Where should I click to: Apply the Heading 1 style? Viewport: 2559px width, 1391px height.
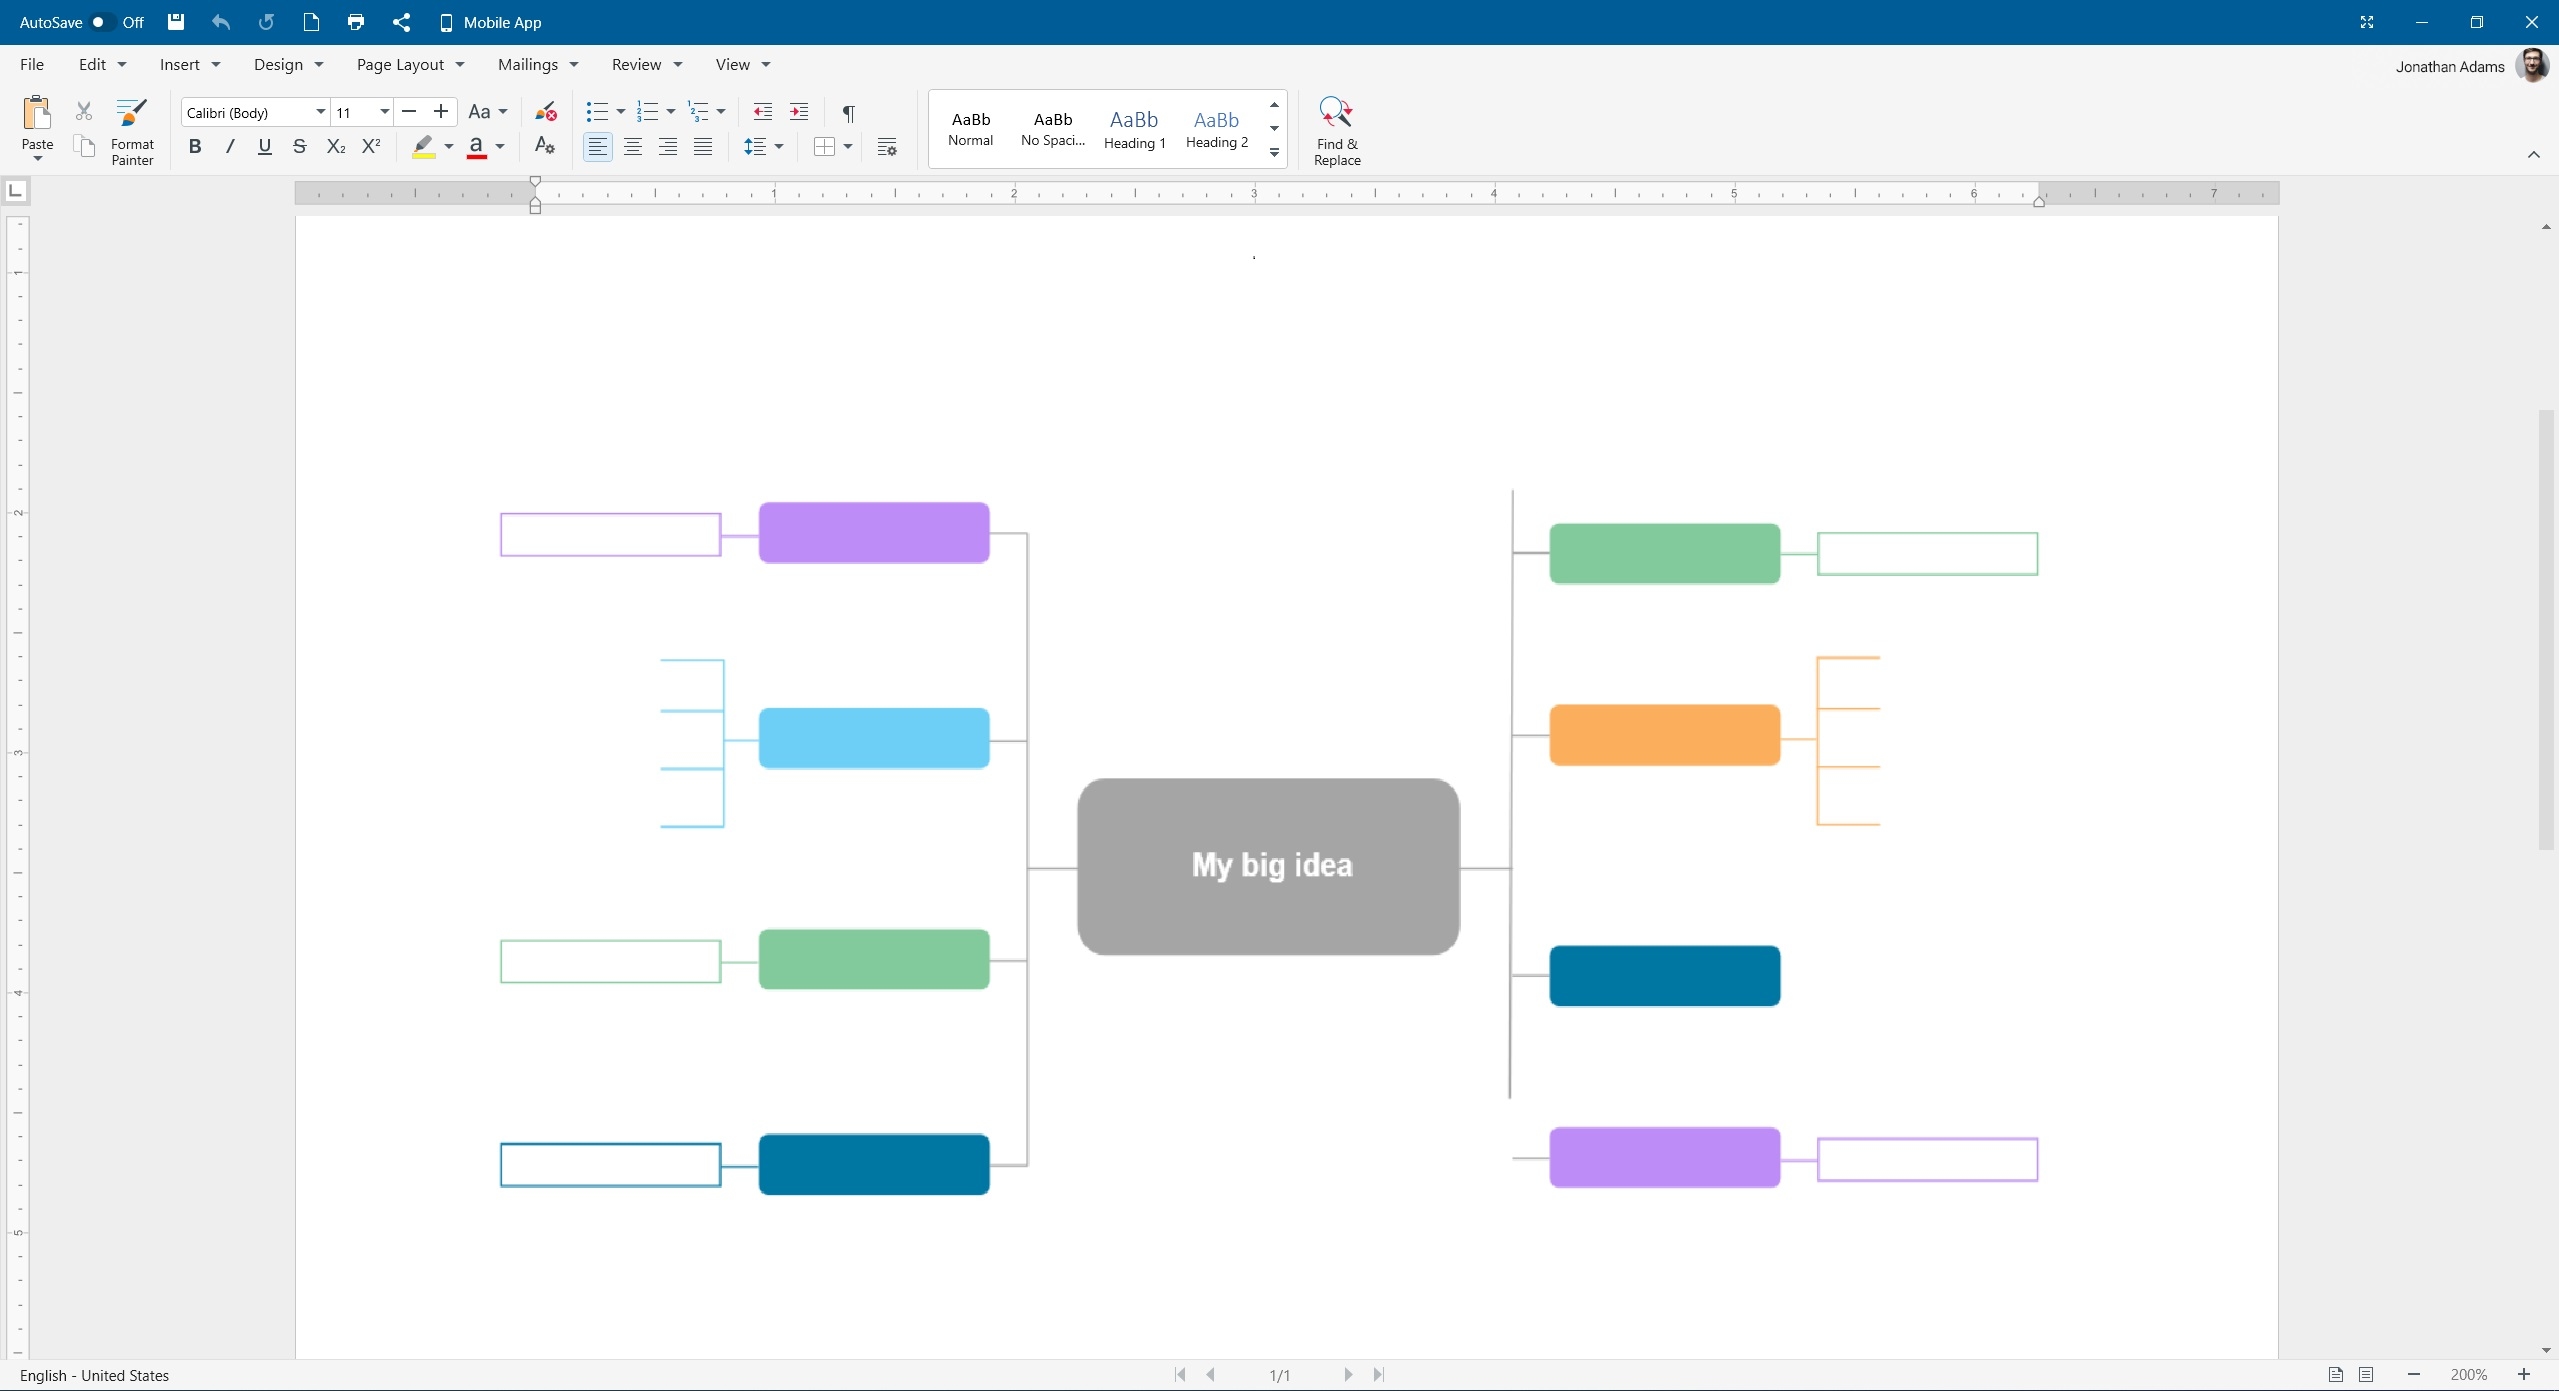tap(1133, 128)
